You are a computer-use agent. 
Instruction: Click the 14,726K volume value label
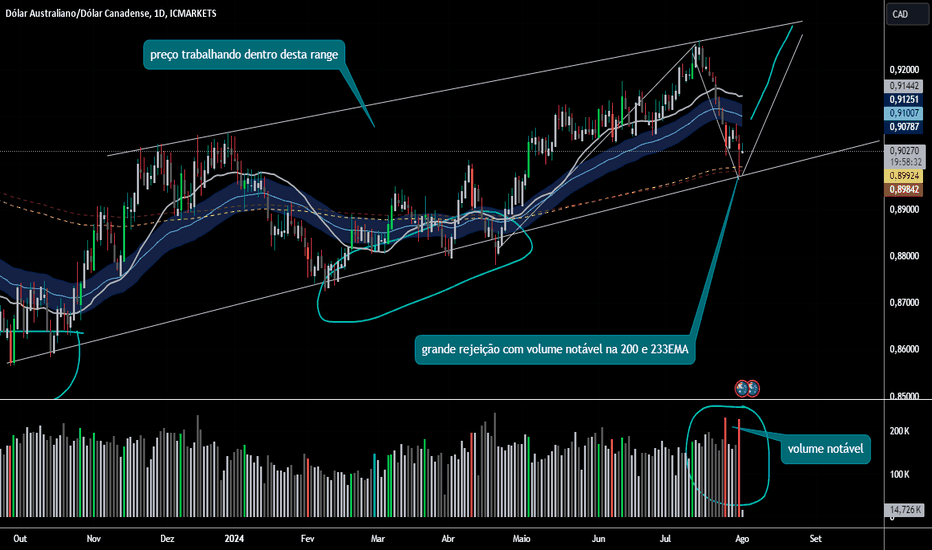click(906, 510)
